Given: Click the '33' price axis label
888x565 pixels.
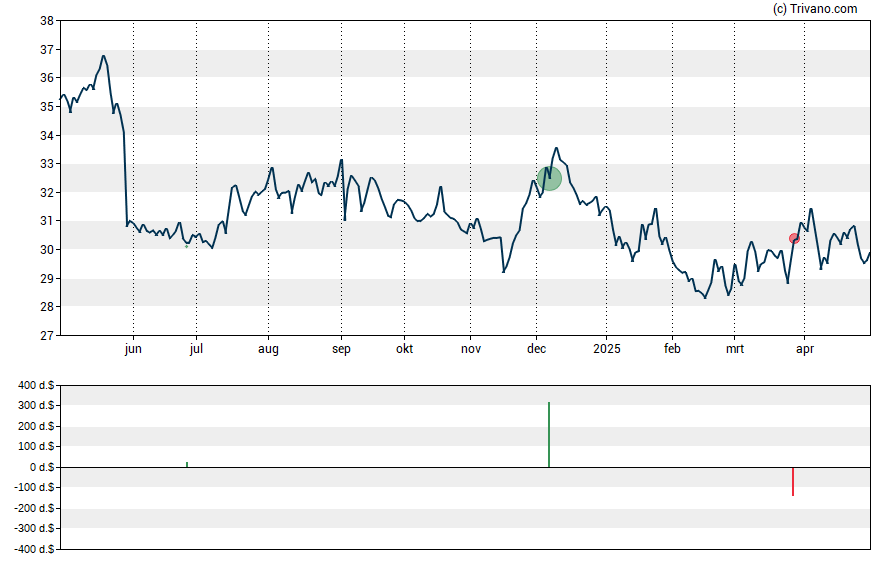Looking at the screenshot, I should (x=47, y=164).
